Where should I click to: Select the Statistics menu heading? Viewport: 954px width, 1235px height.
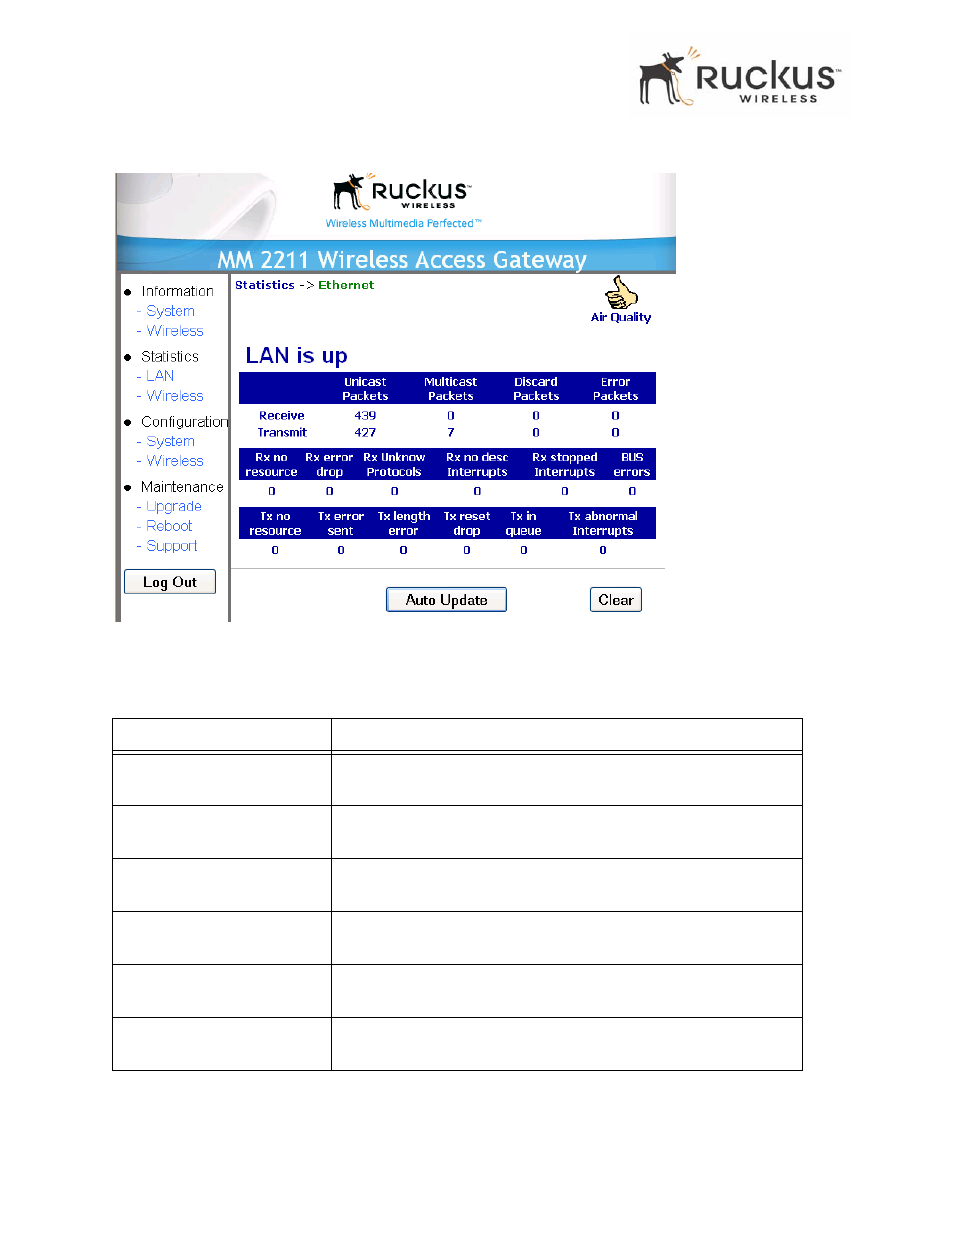(x=170, y=356)
